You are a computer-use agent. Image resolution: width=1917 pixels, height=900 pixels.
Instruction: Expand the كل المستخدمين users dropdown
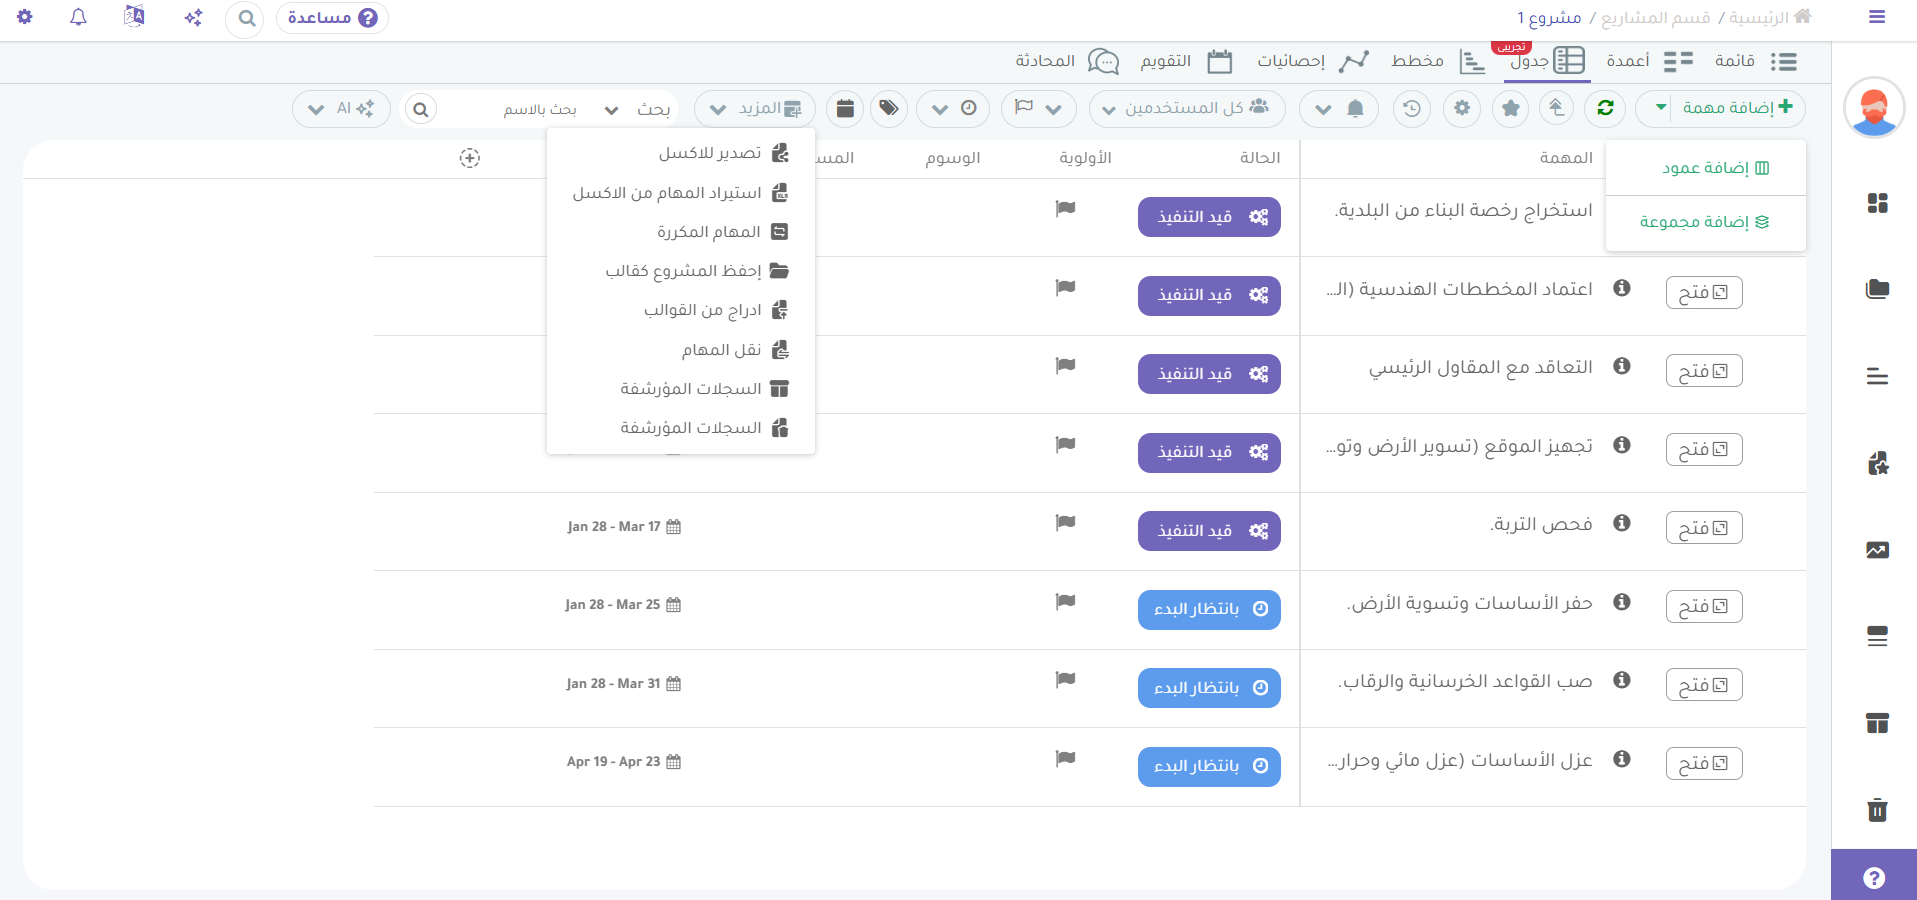1186,108
